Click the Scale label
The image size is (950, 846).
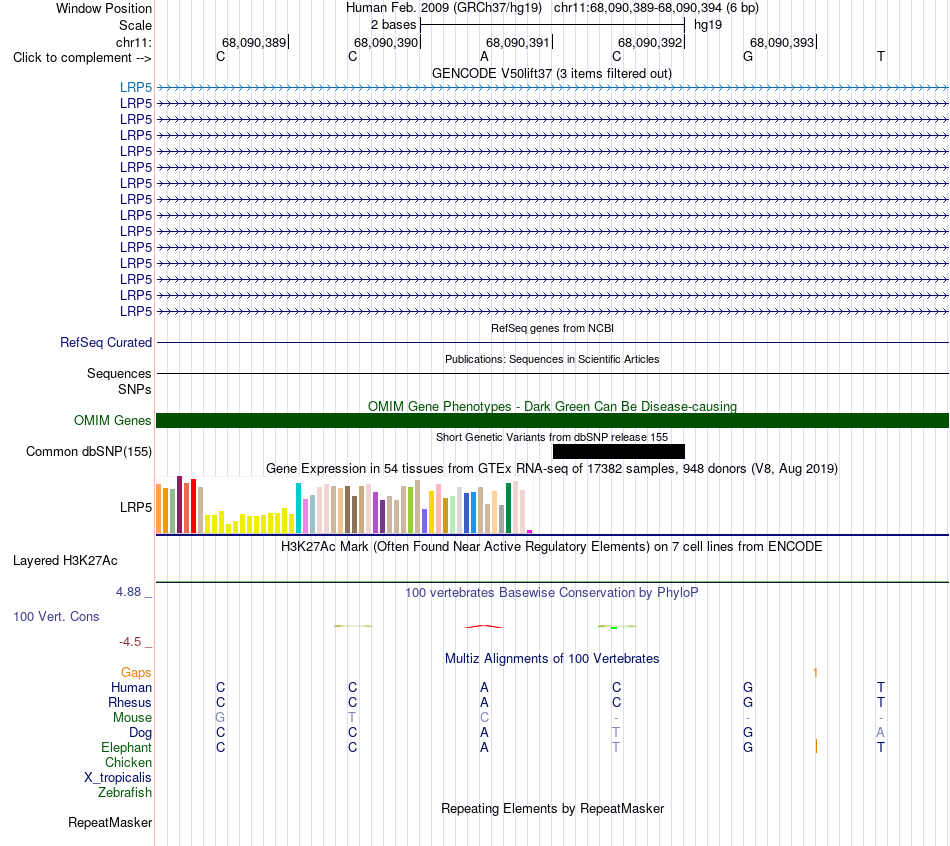pyautogui.click(x=136, y=25)
